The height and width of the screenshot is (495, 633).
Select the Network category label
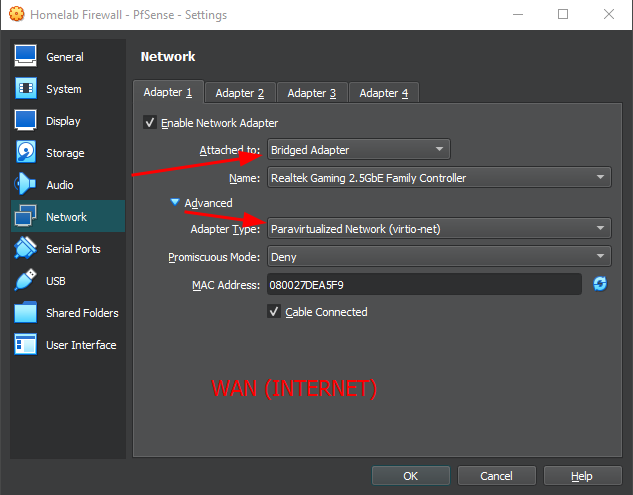(66, 217)
